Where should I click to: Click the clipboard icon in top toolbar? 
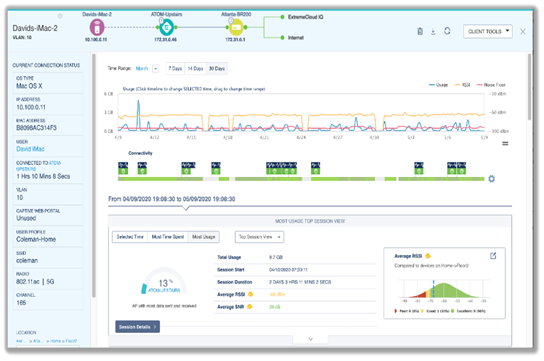[420, 31]
